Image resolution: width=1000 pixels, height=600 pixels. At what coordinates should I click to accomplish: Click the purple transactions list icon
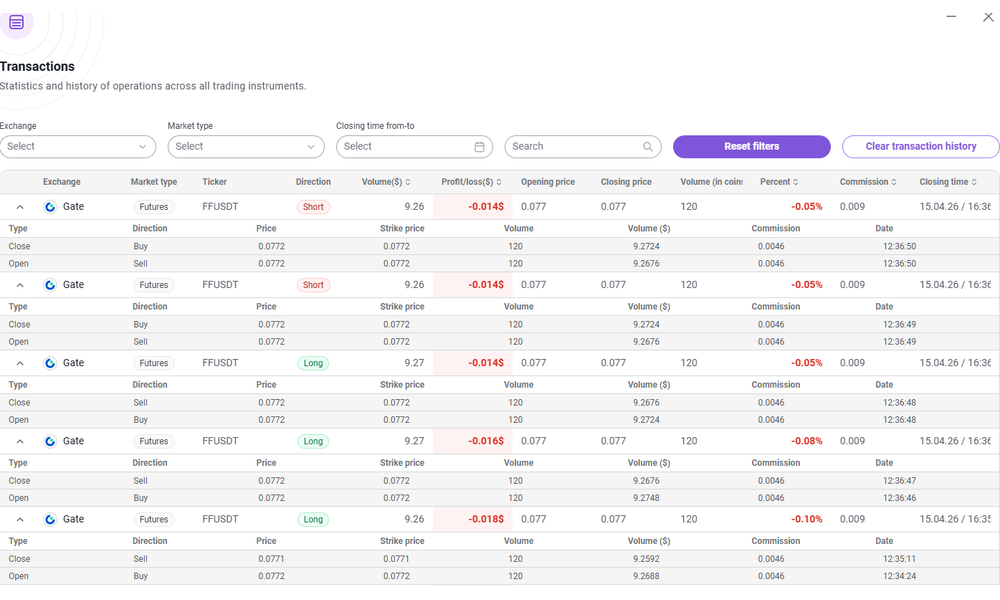click(x=17, y=22)
